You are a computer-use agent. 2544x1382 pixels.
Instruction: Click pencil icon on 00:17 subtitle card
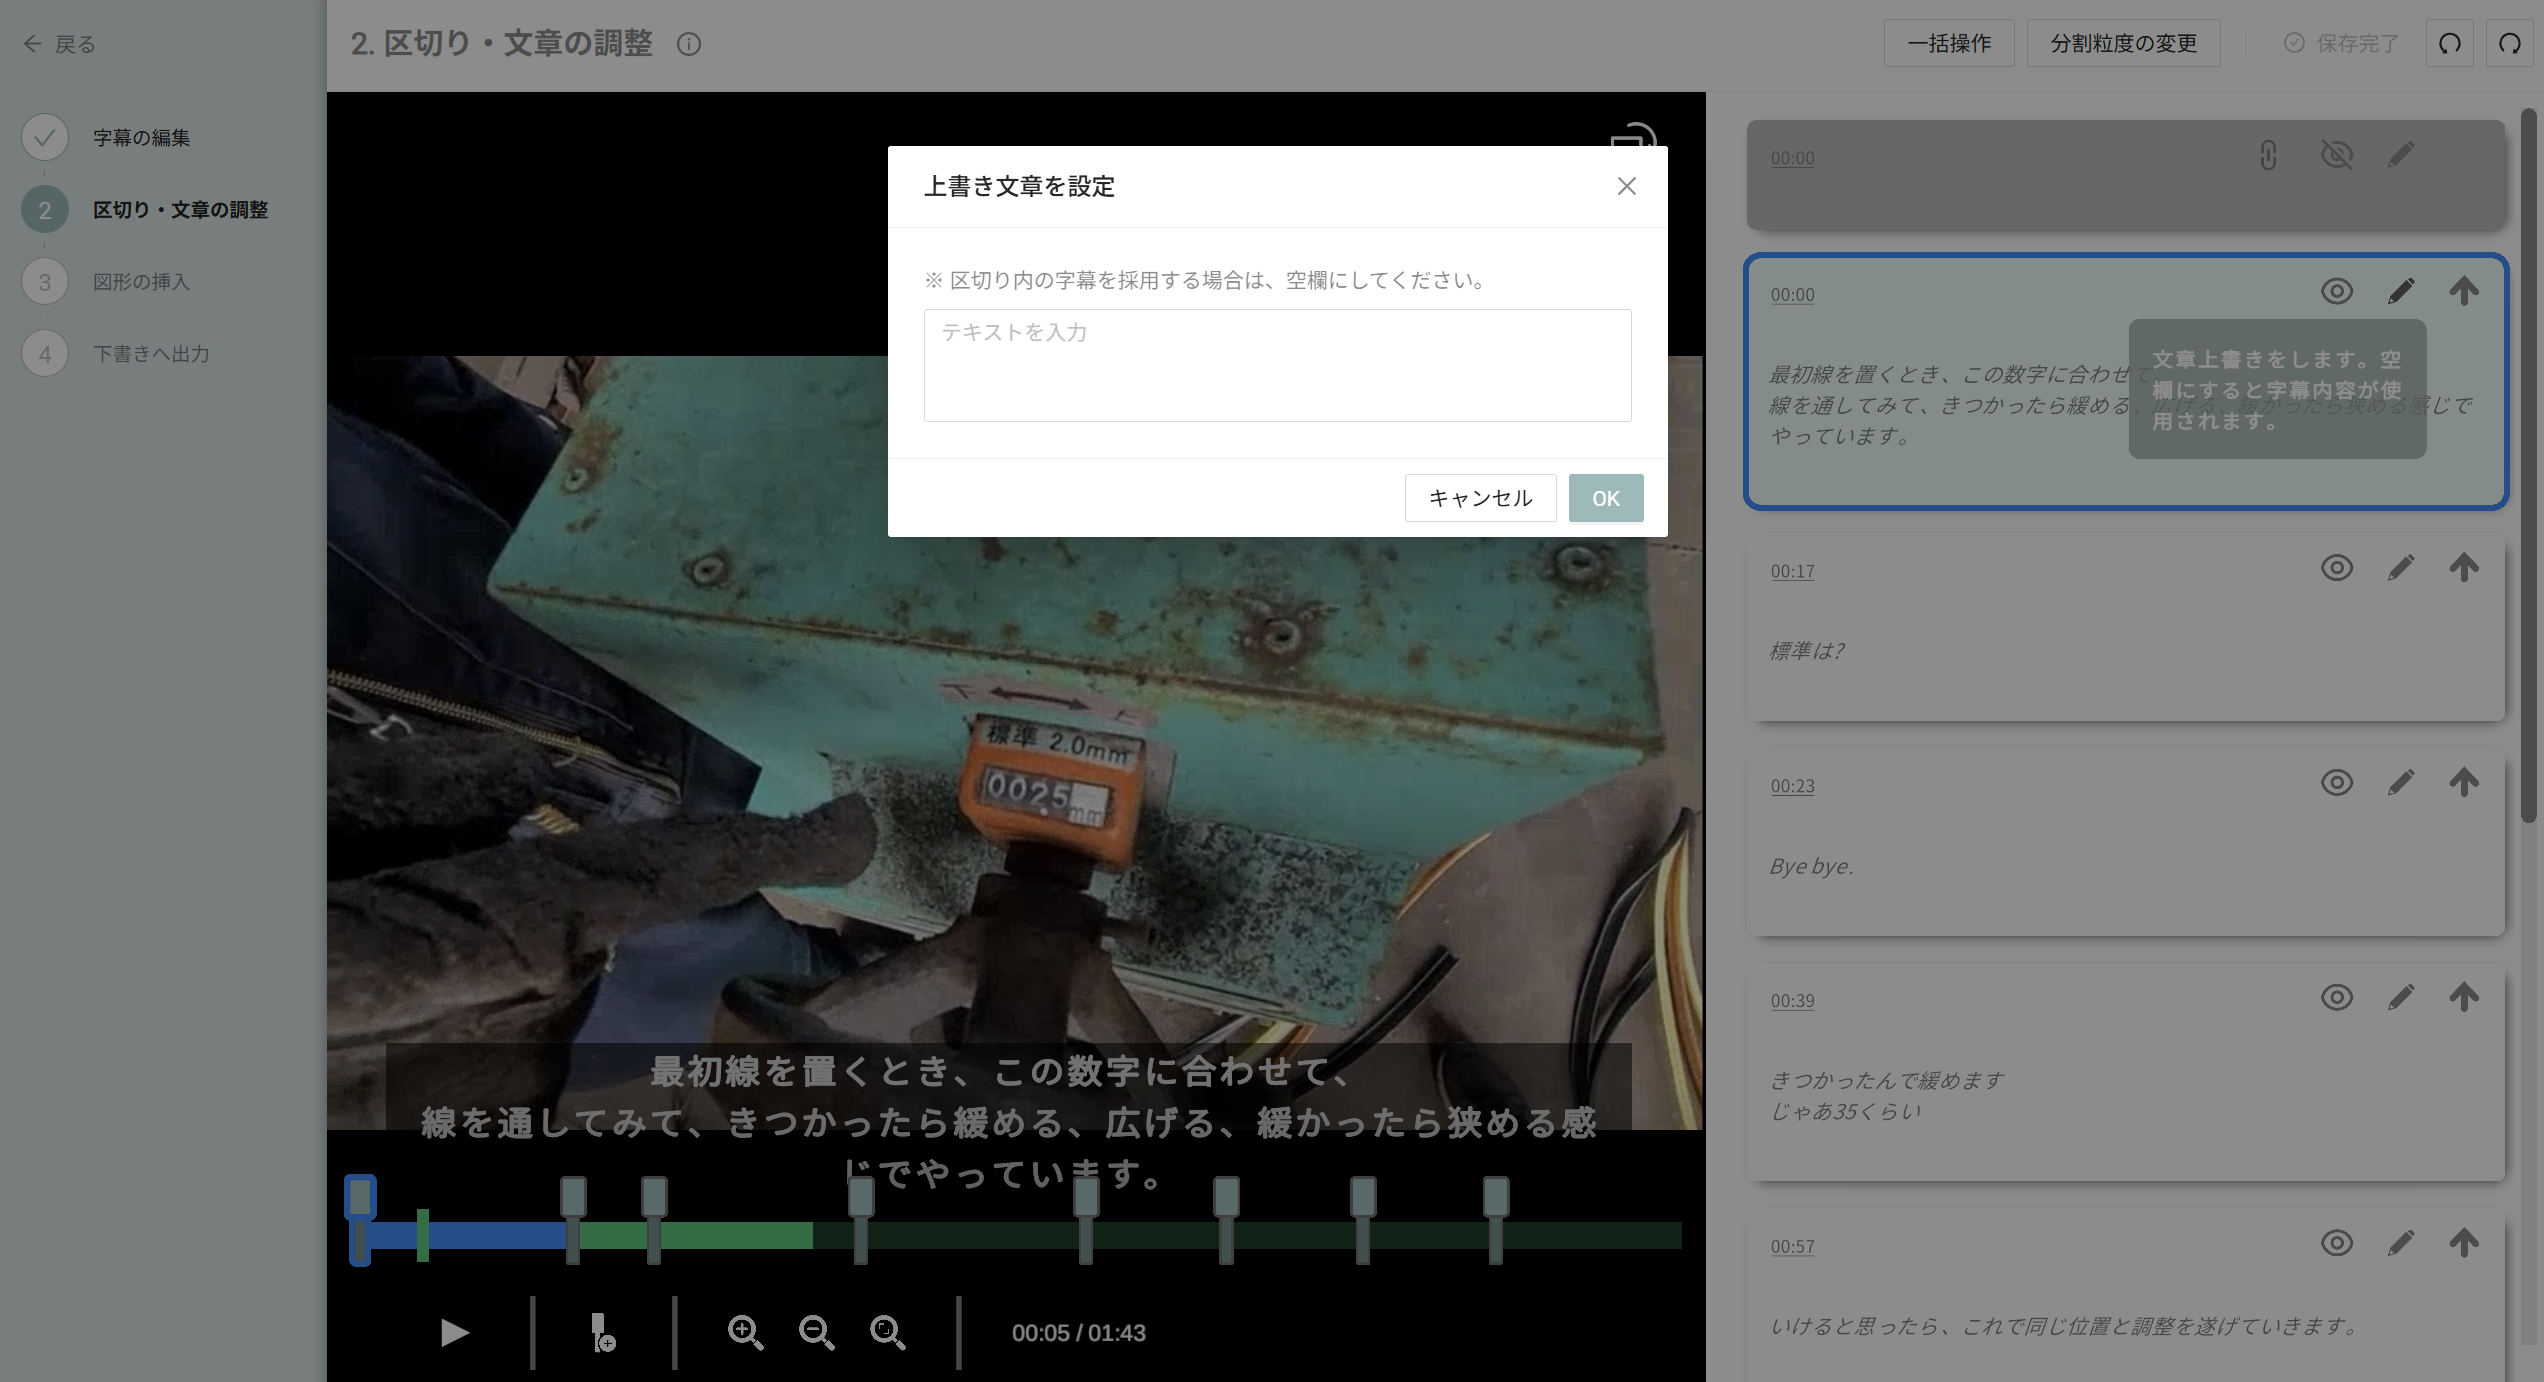(x=2401, y=568)
